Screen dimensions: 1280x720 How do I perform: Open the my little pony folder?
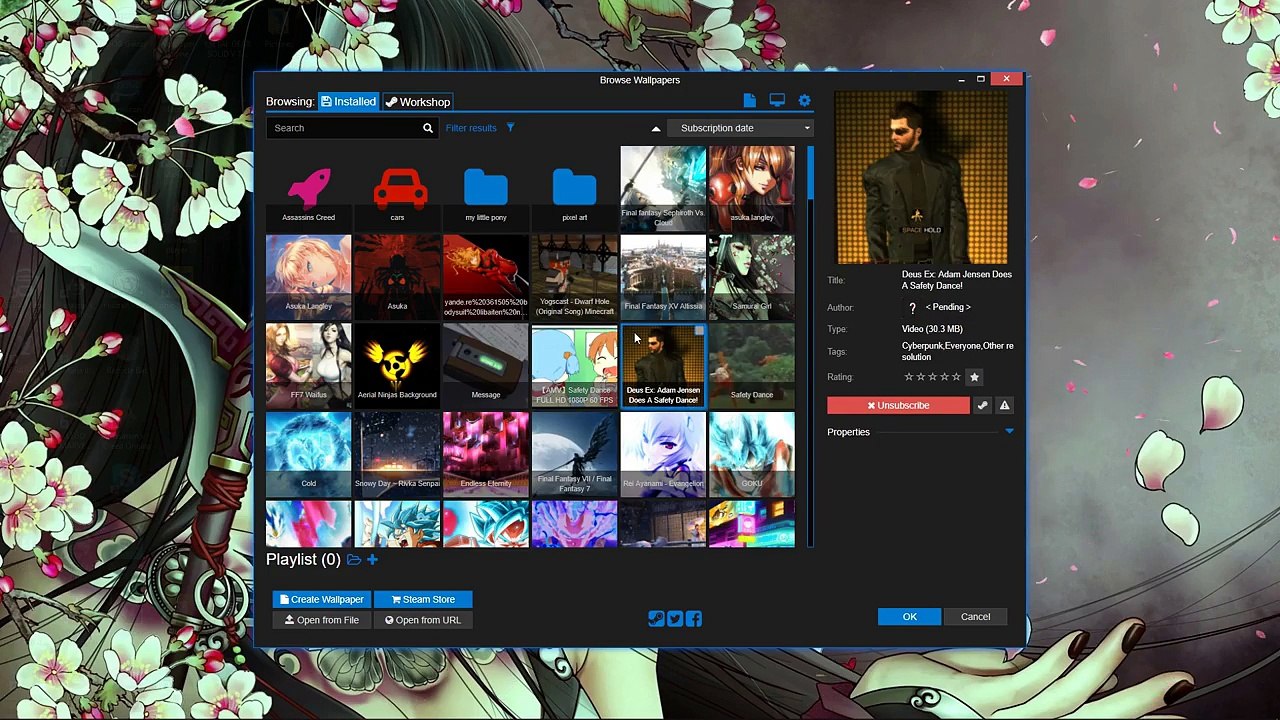486,190
